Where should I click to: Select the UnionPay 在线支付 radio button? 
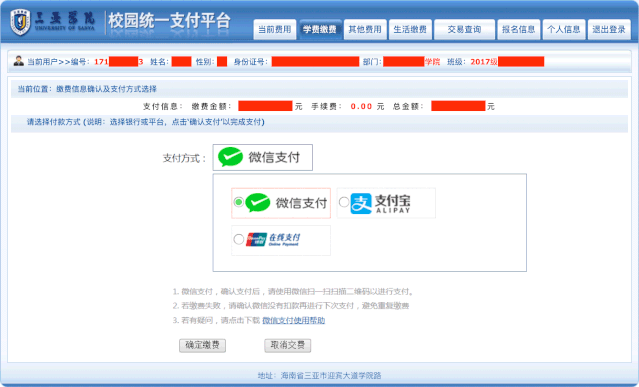(238, 239)
